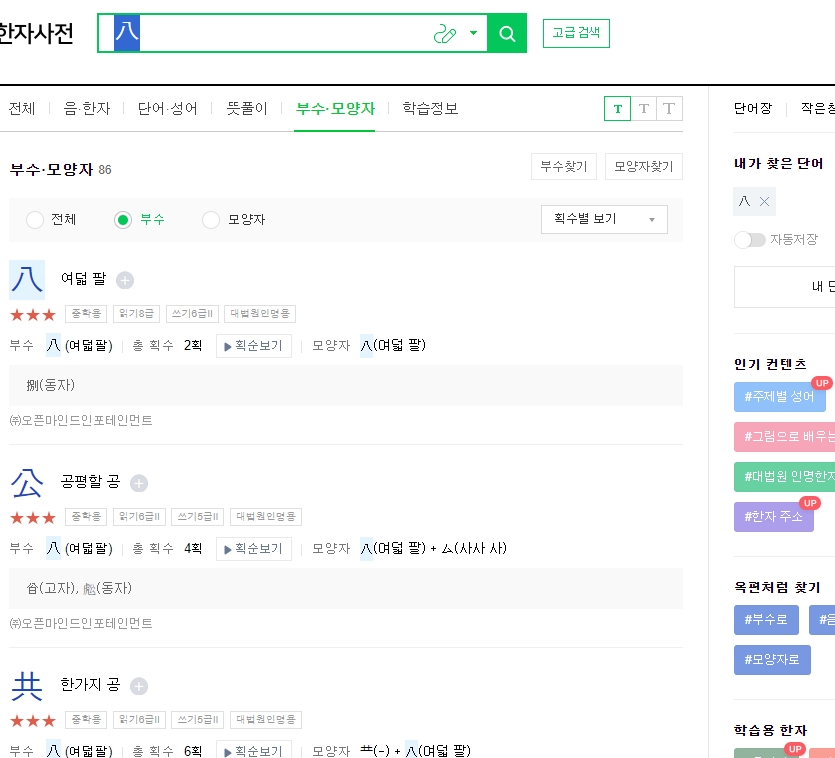835x758 pixels.
Task: Remove 八 chip from 내가 찾은 단어
Action: tap(766, 200)
